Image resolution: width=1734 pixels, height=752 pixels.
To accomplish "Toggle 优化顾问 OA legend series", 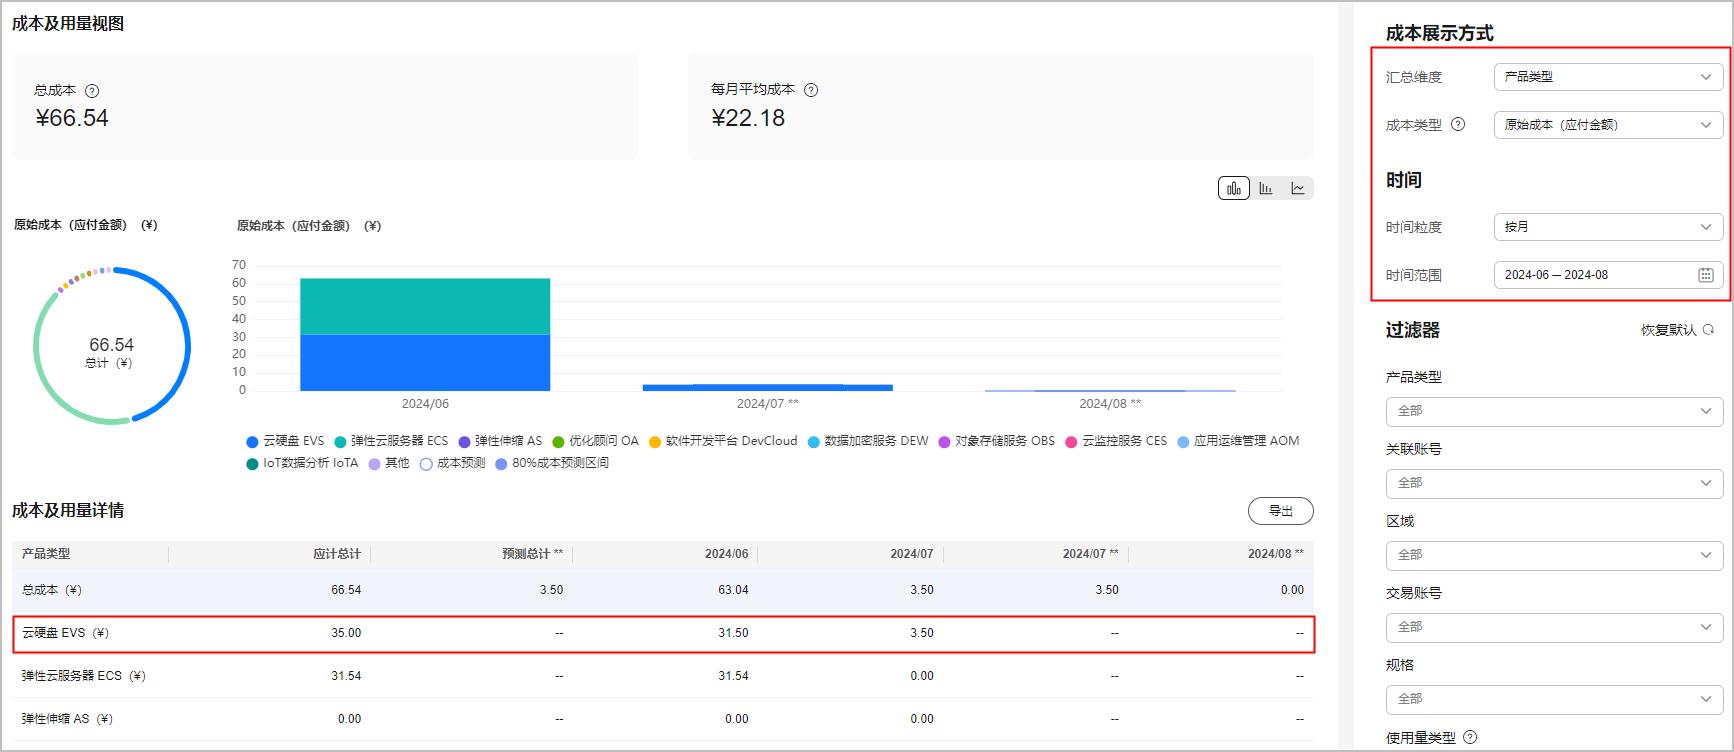I will 595,441.
